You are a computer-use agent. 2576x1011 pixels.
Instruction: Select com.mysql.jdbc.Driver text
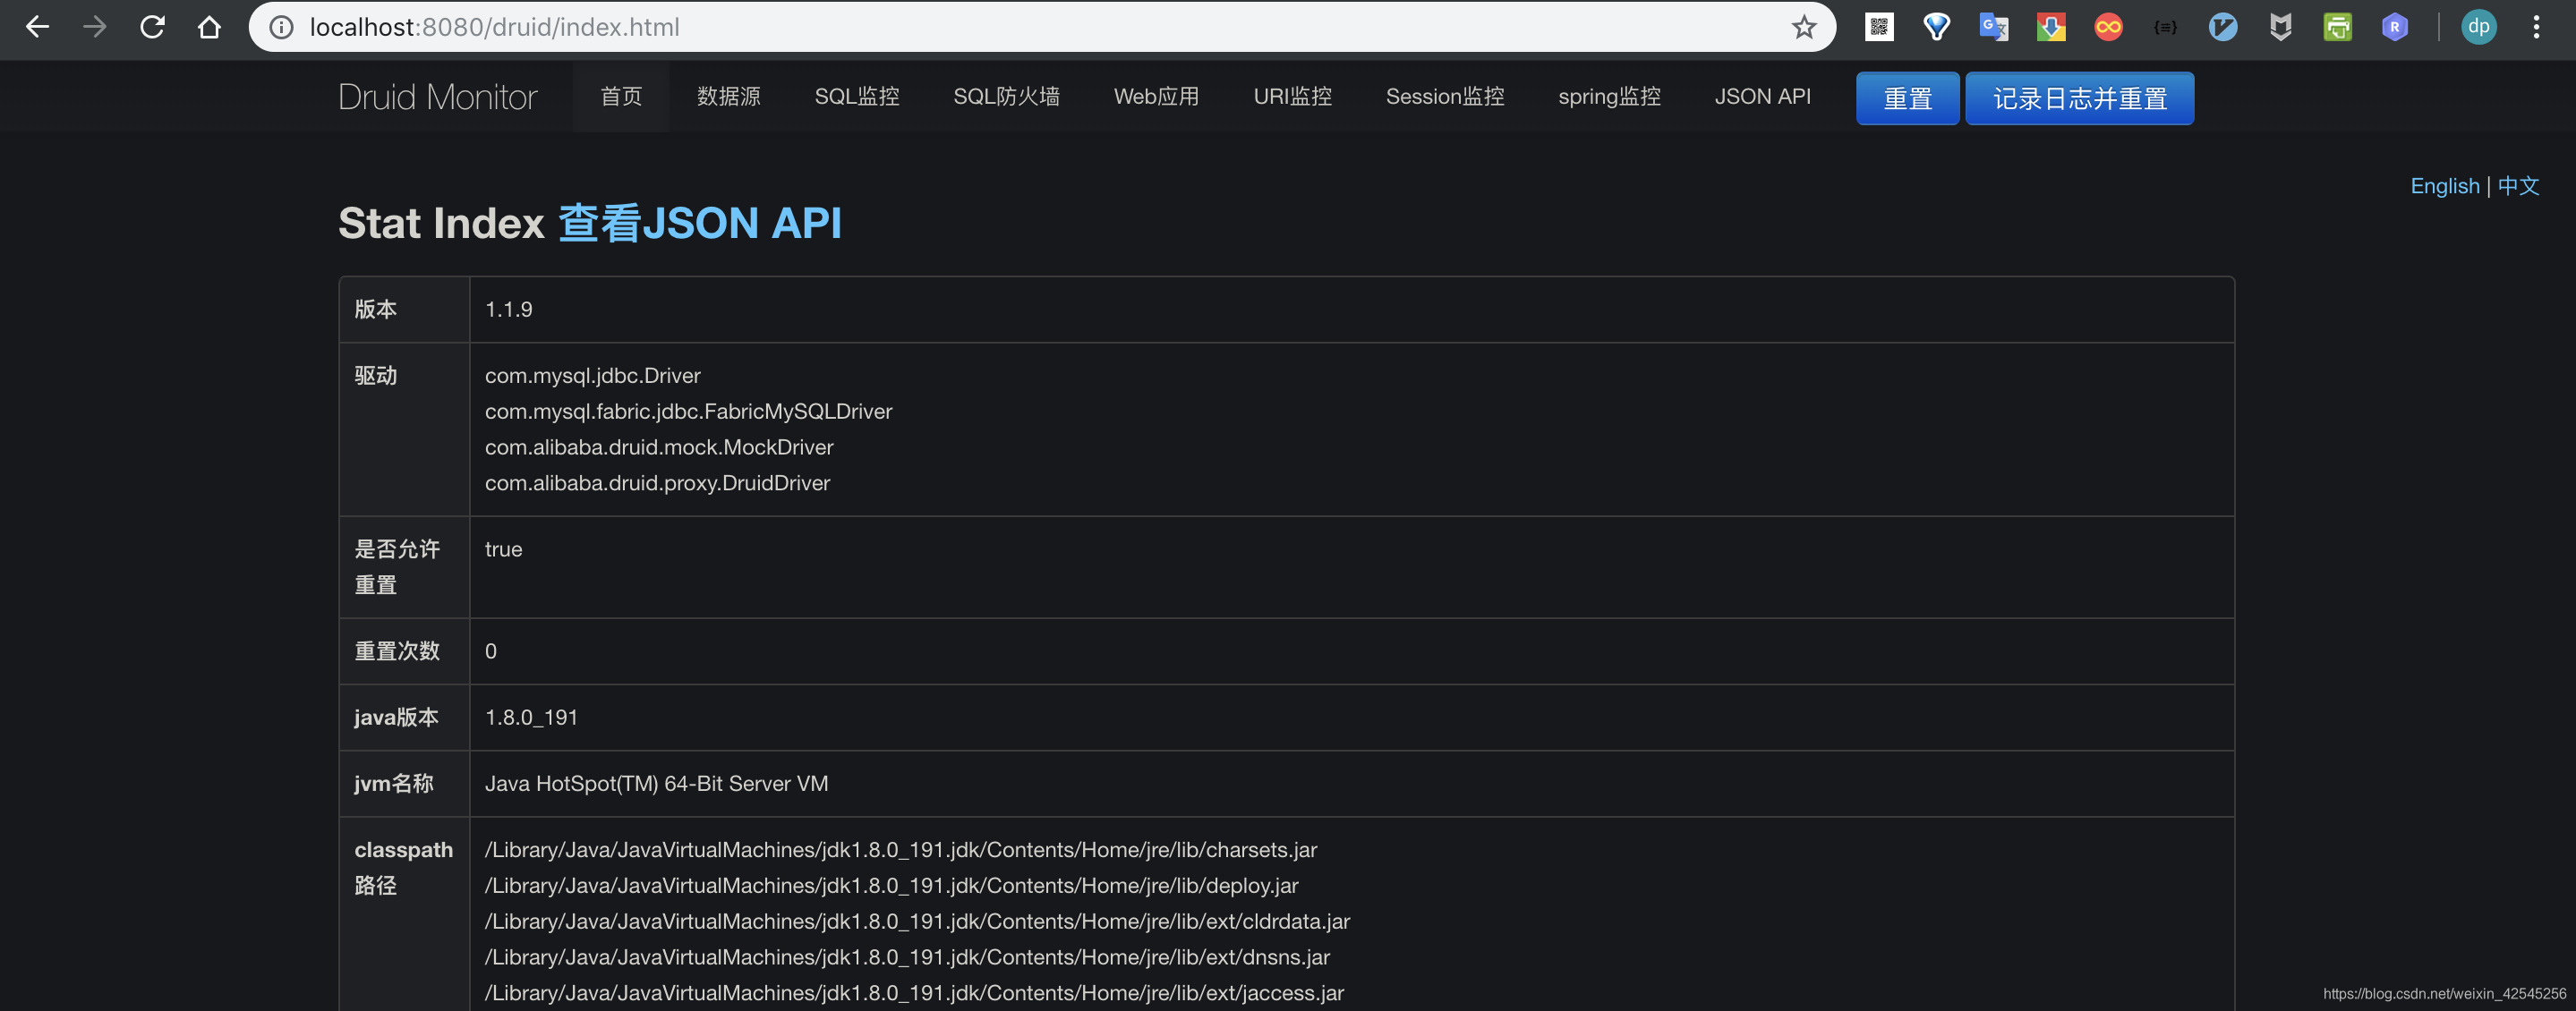592,375
